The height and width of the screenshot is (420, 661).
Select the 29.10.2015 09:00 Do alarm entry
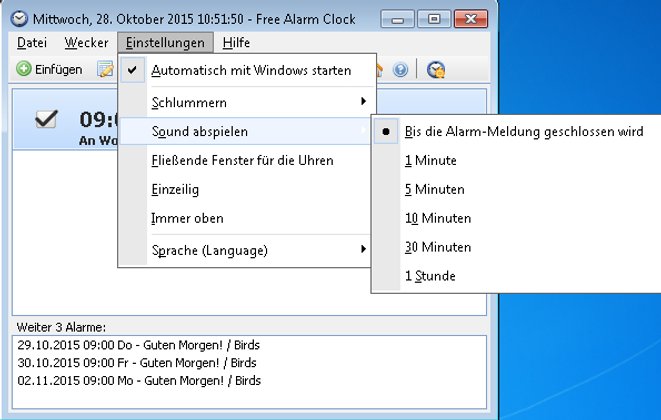(139, 345)
